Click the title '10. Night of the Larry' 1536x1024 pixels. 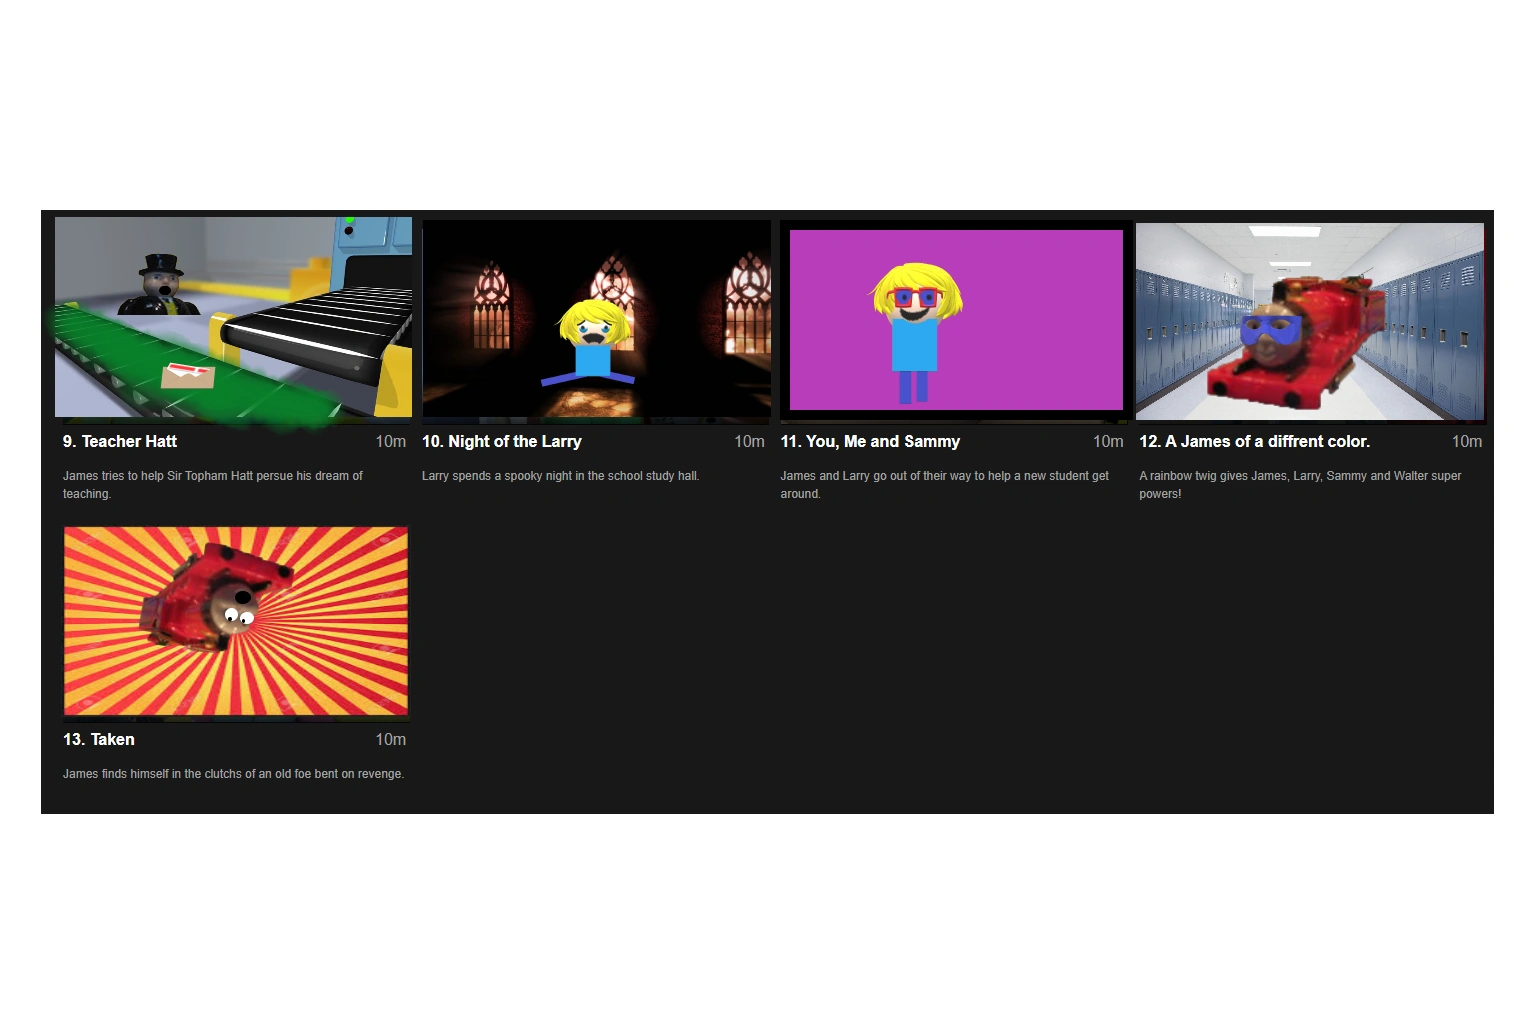click(502, 442)
